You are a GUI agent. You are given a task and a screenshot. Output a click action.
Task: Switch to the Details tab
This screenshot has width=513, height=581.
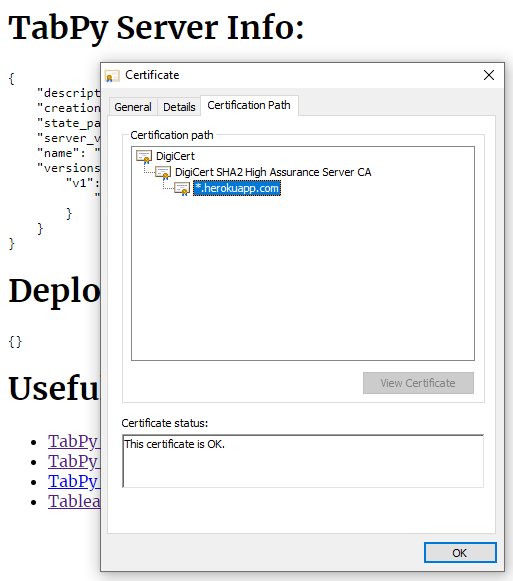tap(179, 107)
